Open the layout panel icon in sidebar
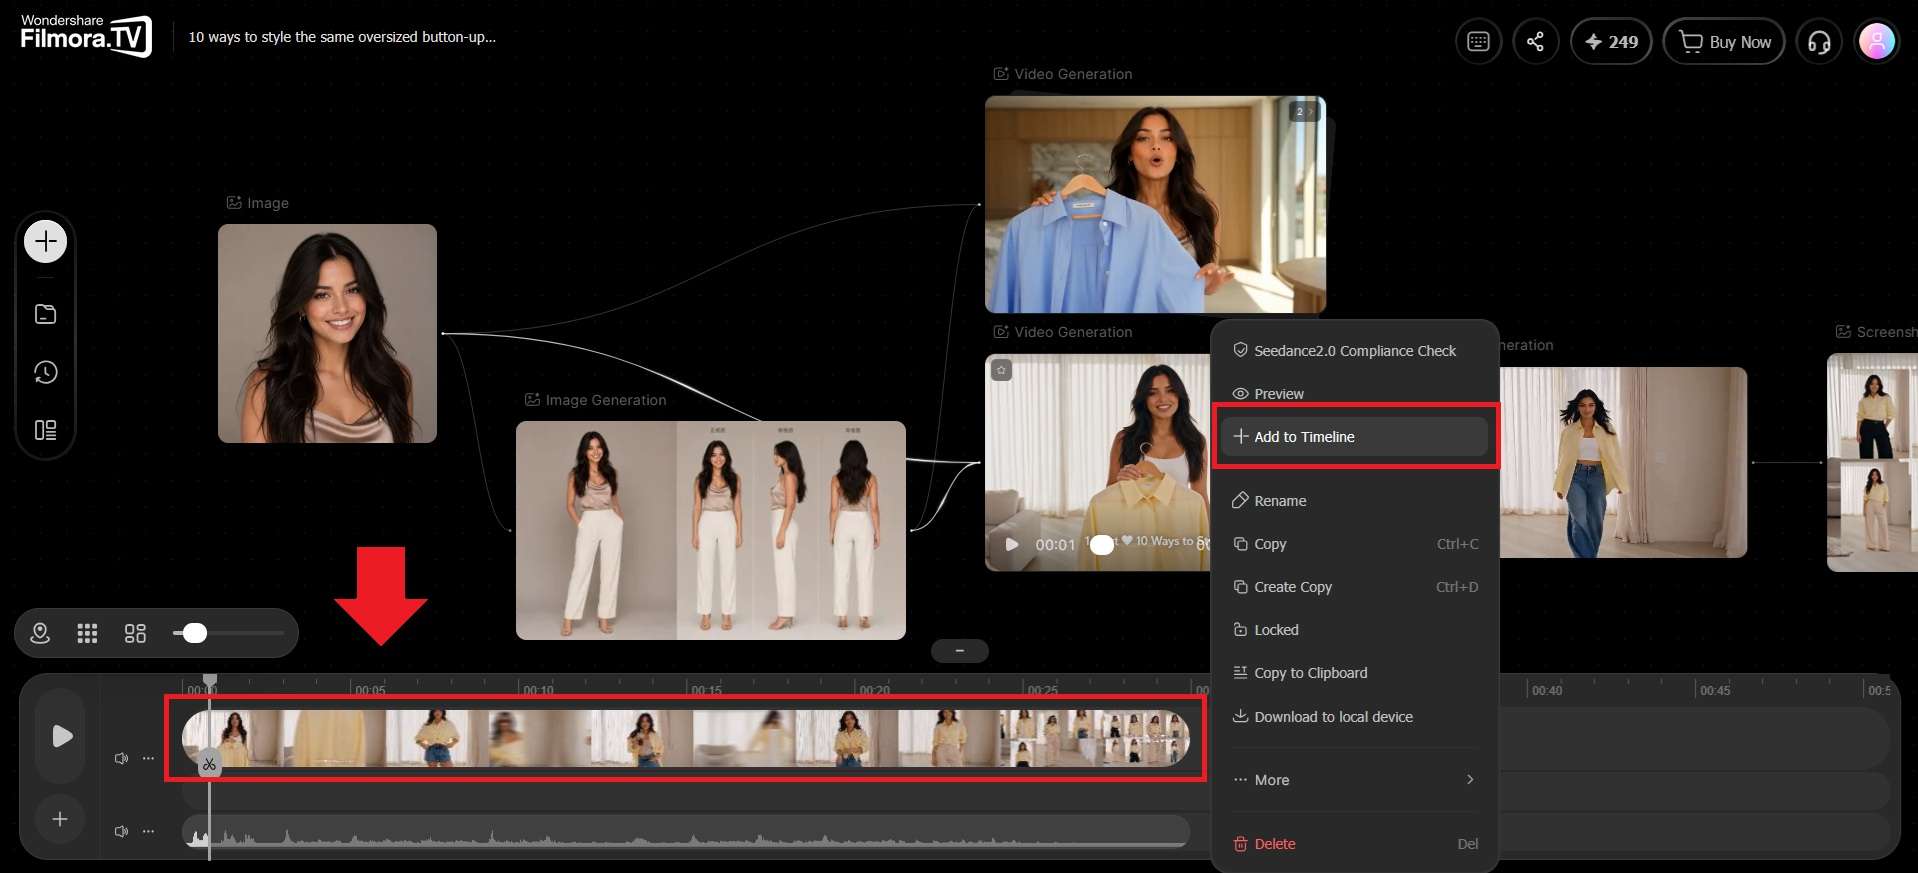1918x873 pixels. (x=45, y=430)
